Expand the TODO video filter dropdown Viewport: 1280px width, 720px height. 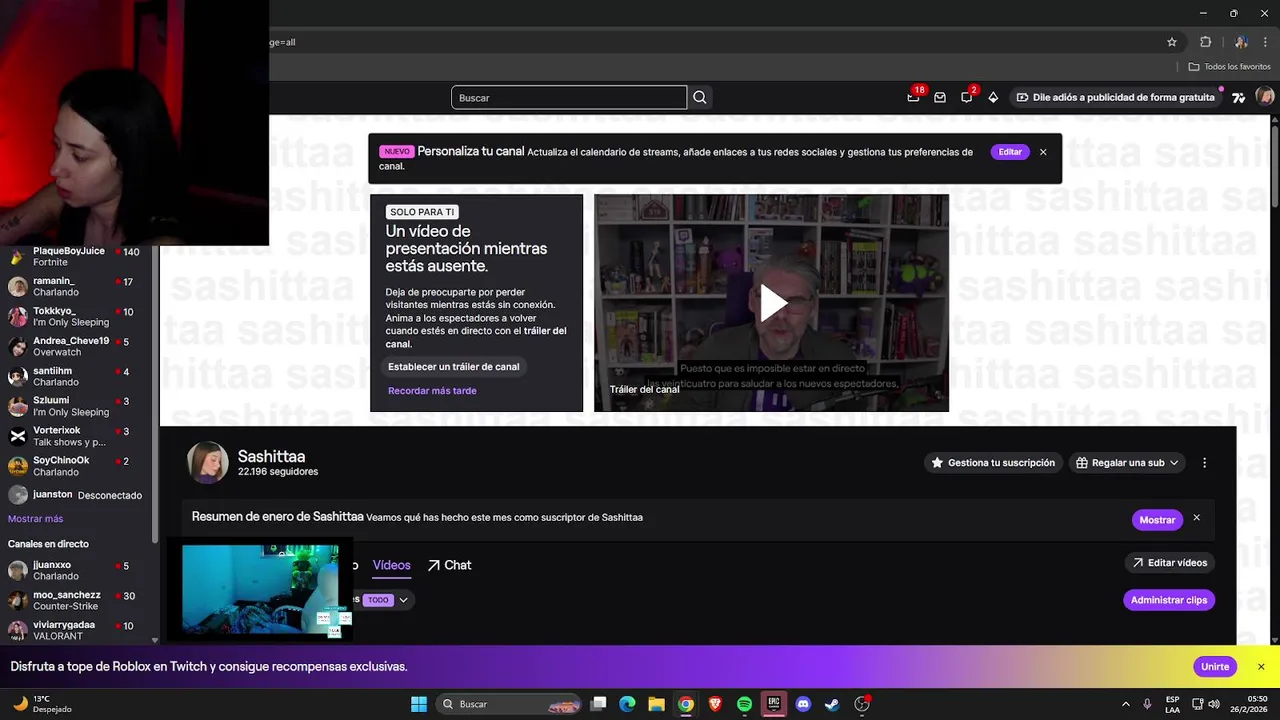point(386,600)
